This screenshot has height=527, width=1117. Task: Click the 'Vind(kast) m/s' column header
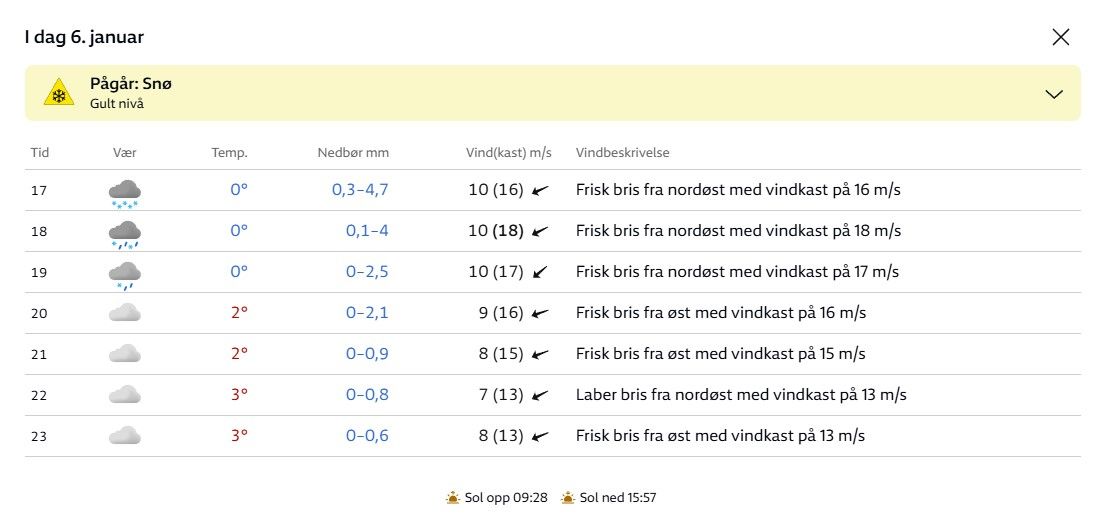(509, 152)
